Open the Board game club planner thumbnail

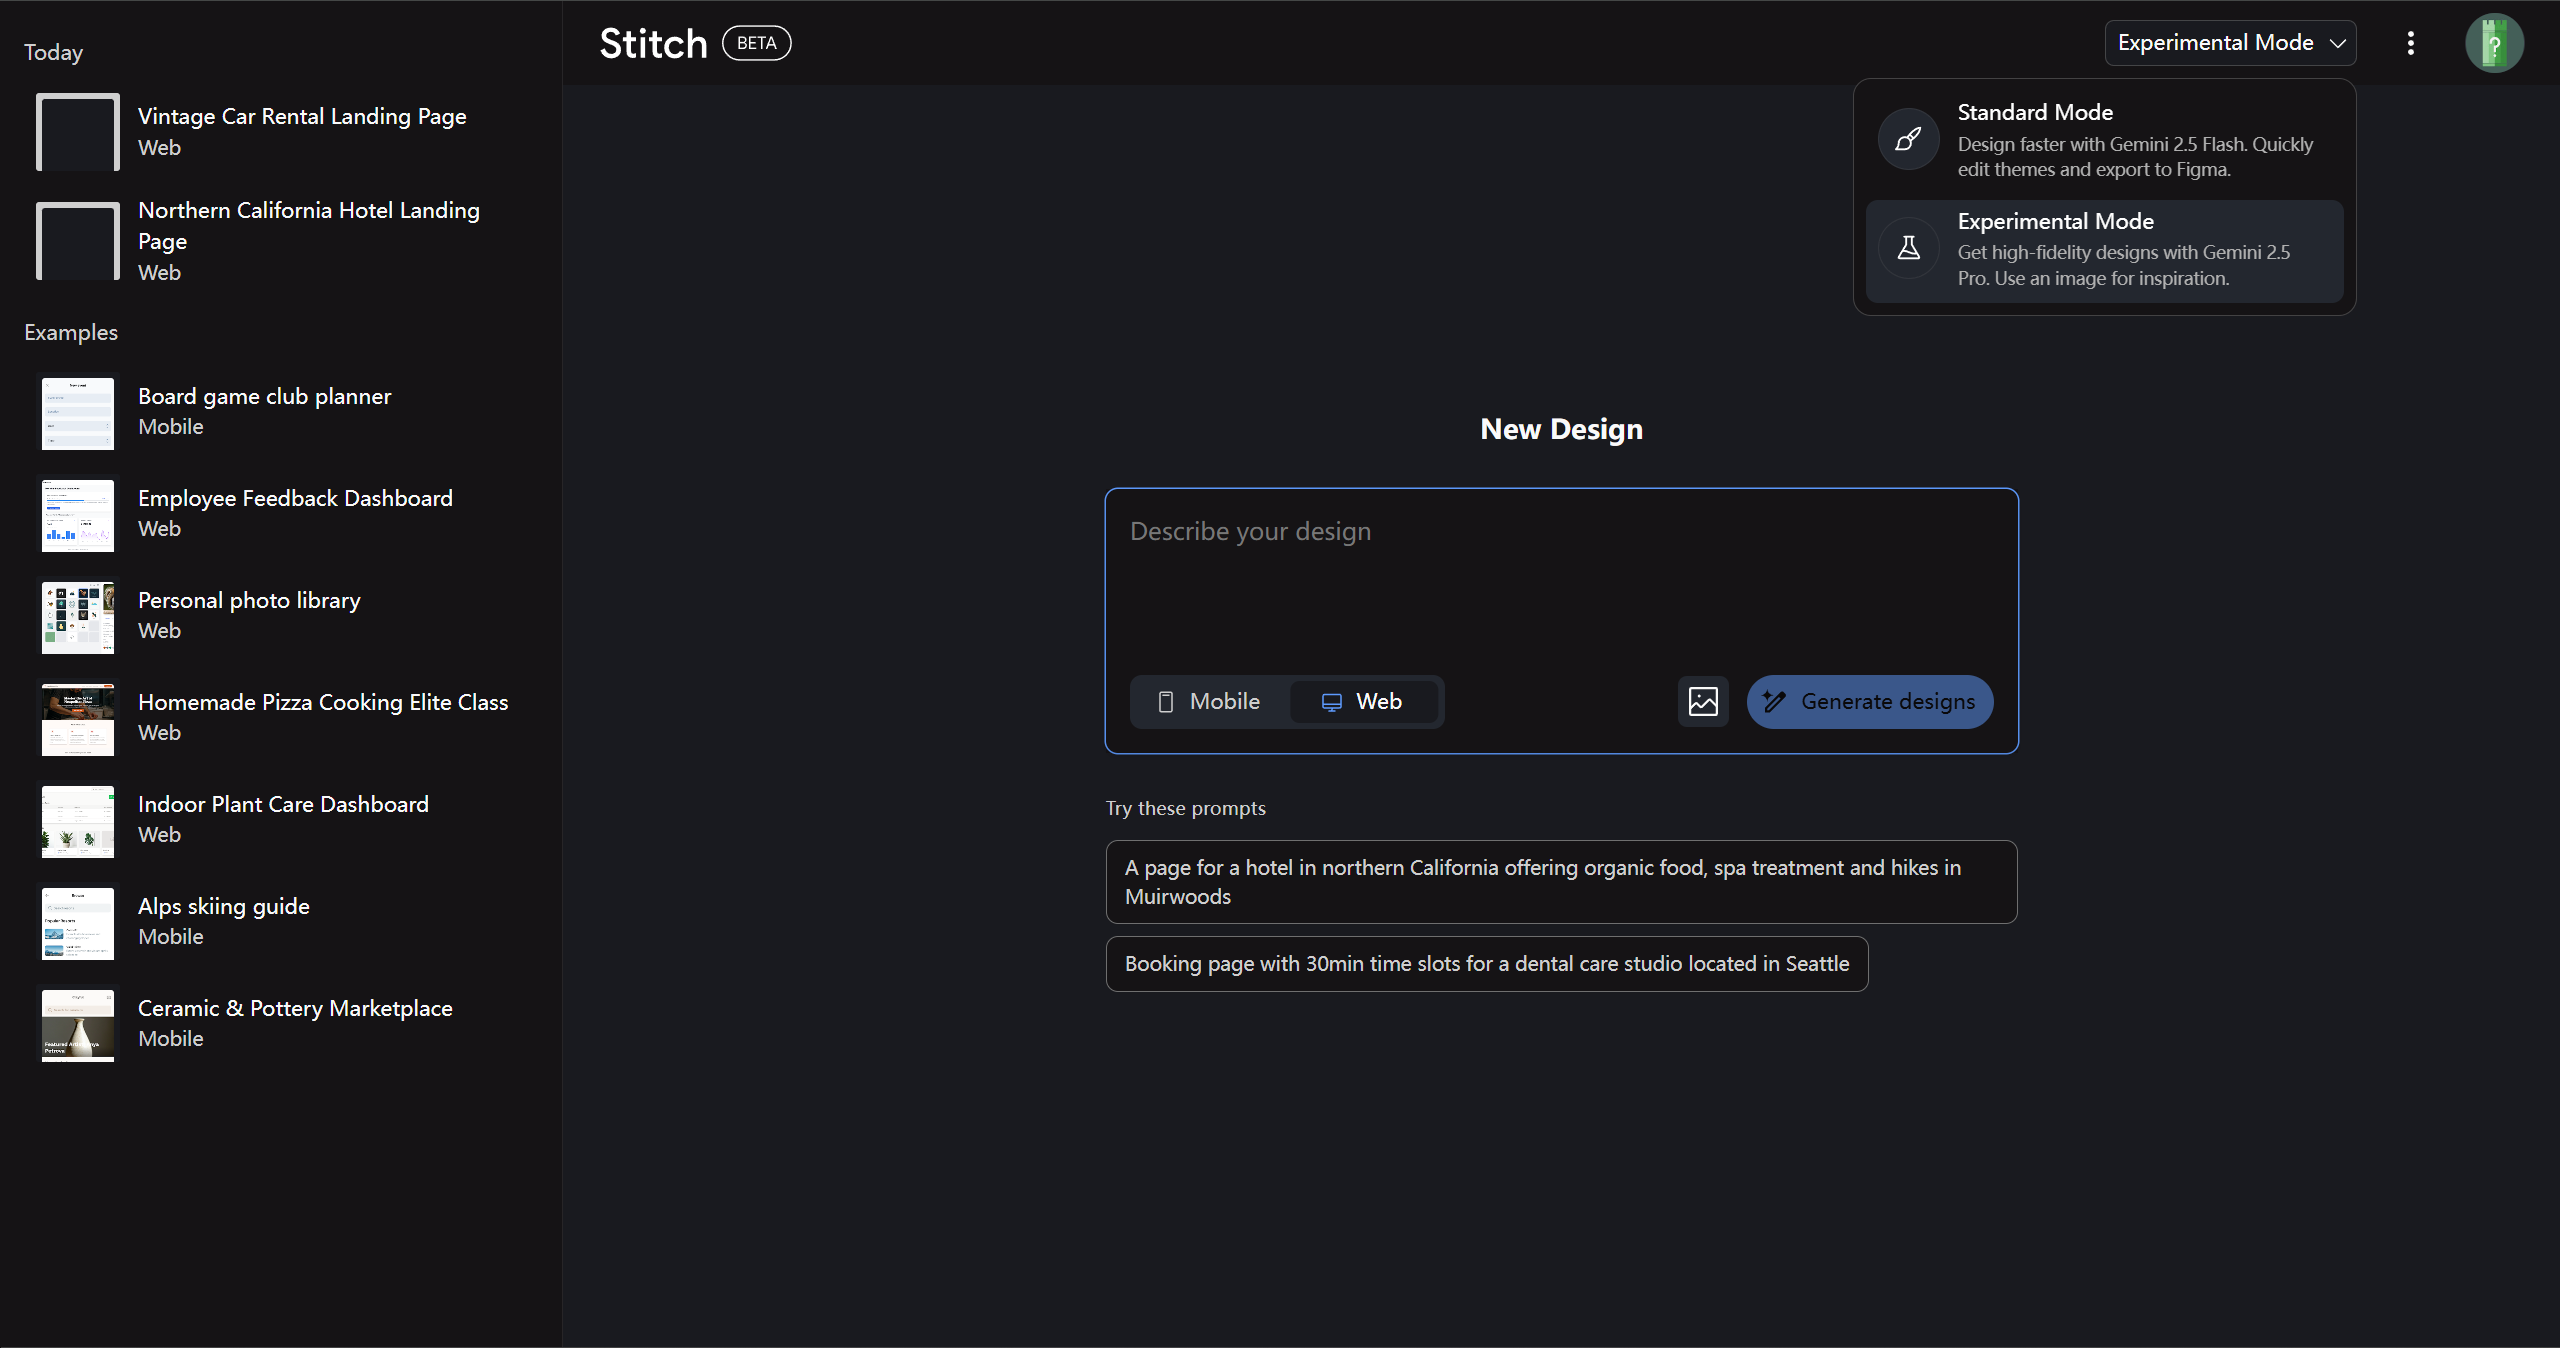point(78,412)
